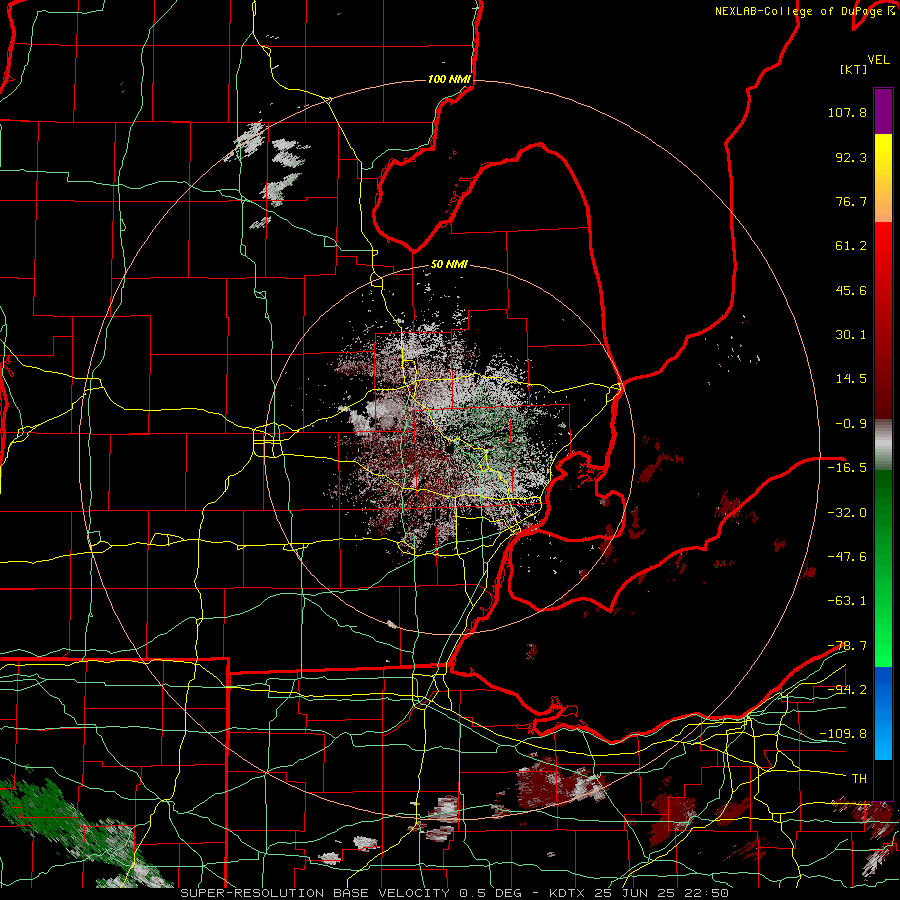Click the [KT] units label
This screenshot has width=900, height=900.
tap(854, 69)
